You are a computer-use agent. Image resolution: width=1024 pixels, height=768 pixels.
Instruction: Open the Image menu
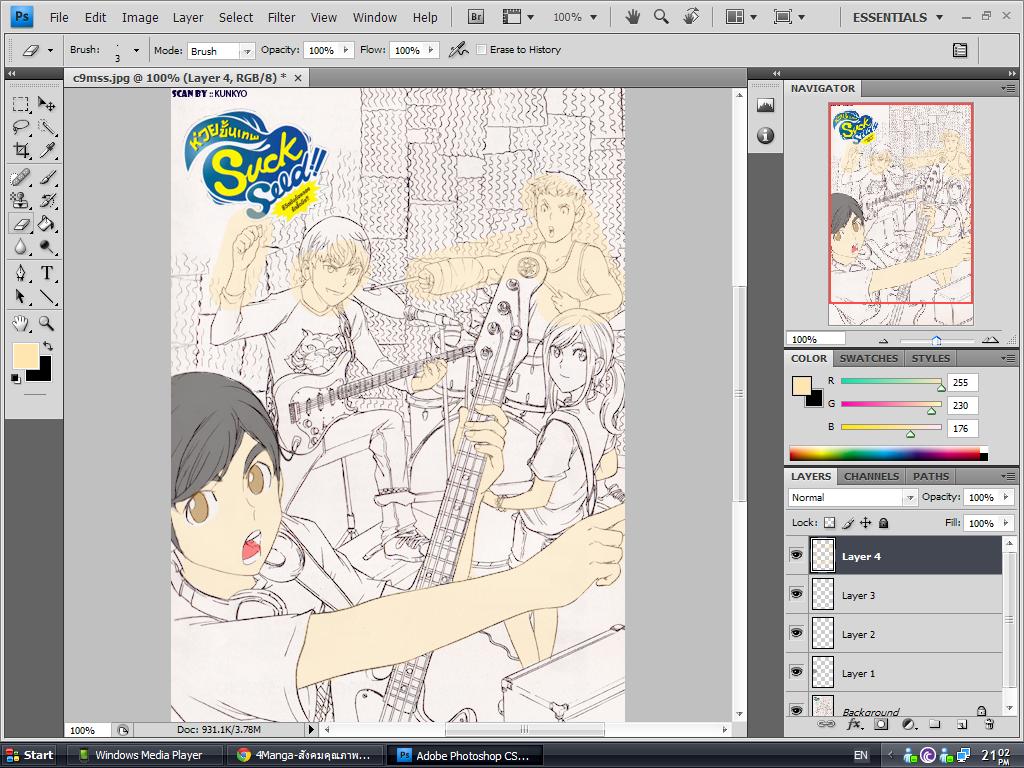tap(140, 18)
